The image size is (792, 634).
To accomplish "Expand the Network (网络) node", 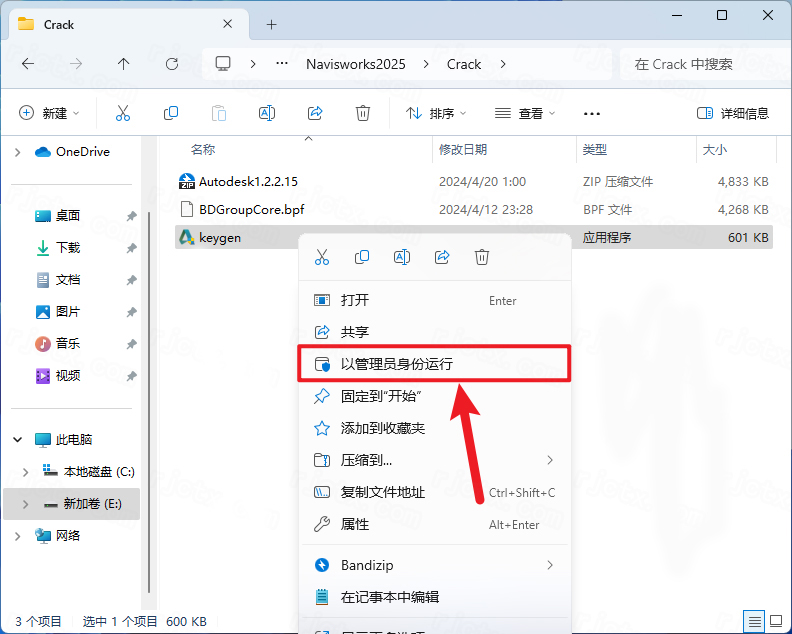I will [18, 536].
